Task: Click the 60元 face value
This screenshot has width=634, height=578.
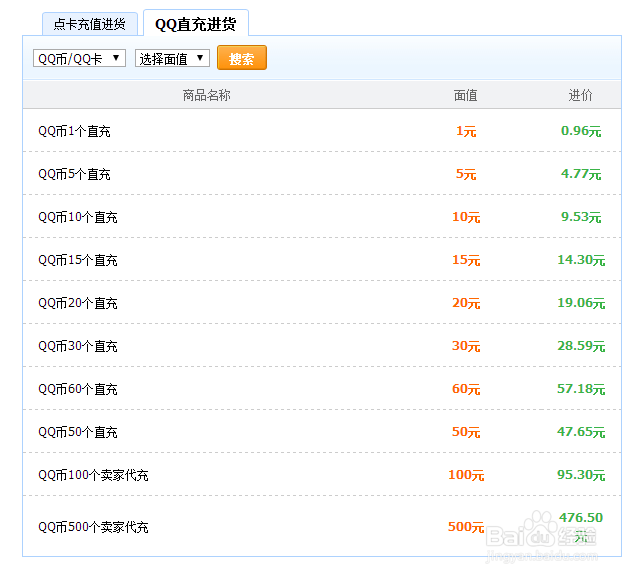Action: [466, 389]
